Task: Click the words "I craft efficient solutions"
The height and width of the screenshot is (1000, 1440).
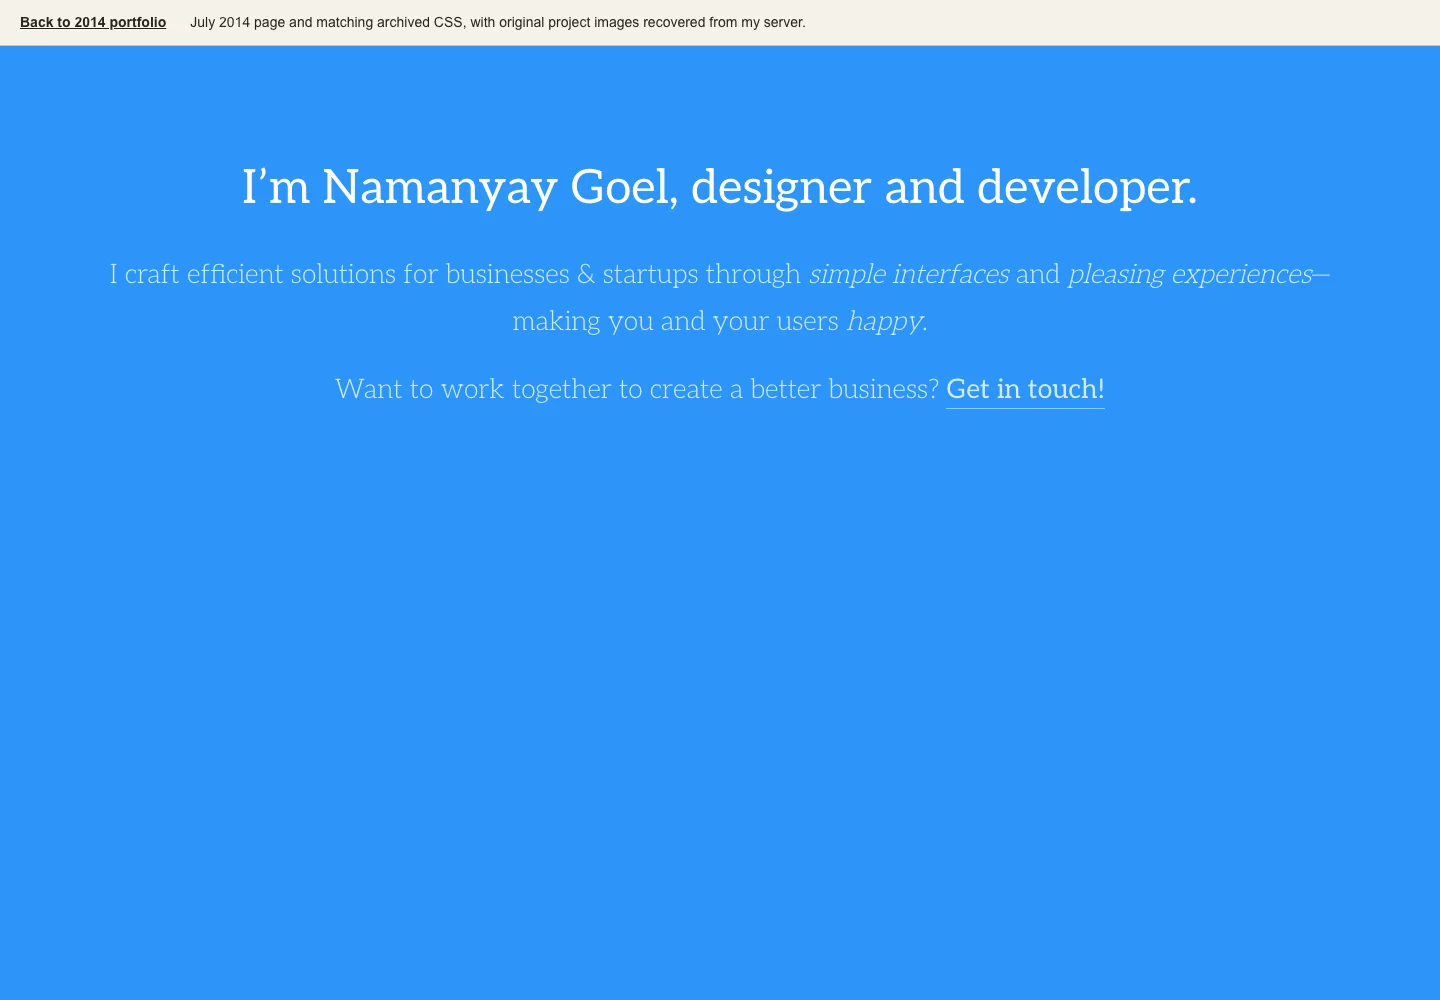Action: pos(253,274)
